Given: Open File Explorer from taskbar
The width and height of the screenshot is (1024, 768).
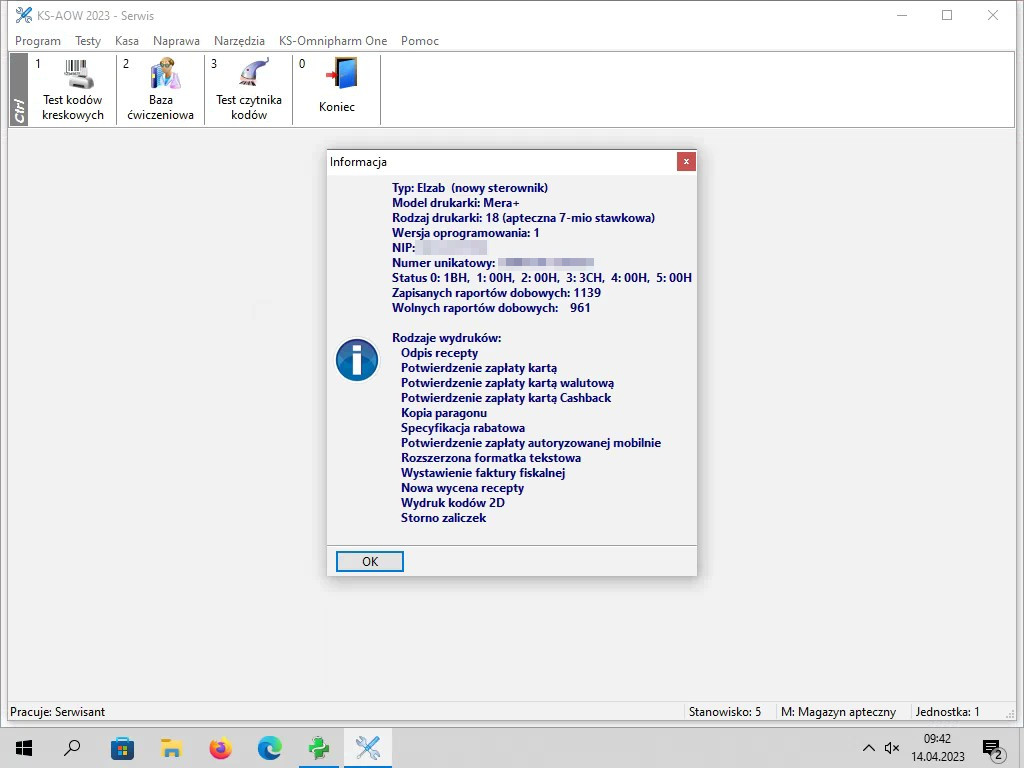Looking at the screenshot, I should click(171, 748).
